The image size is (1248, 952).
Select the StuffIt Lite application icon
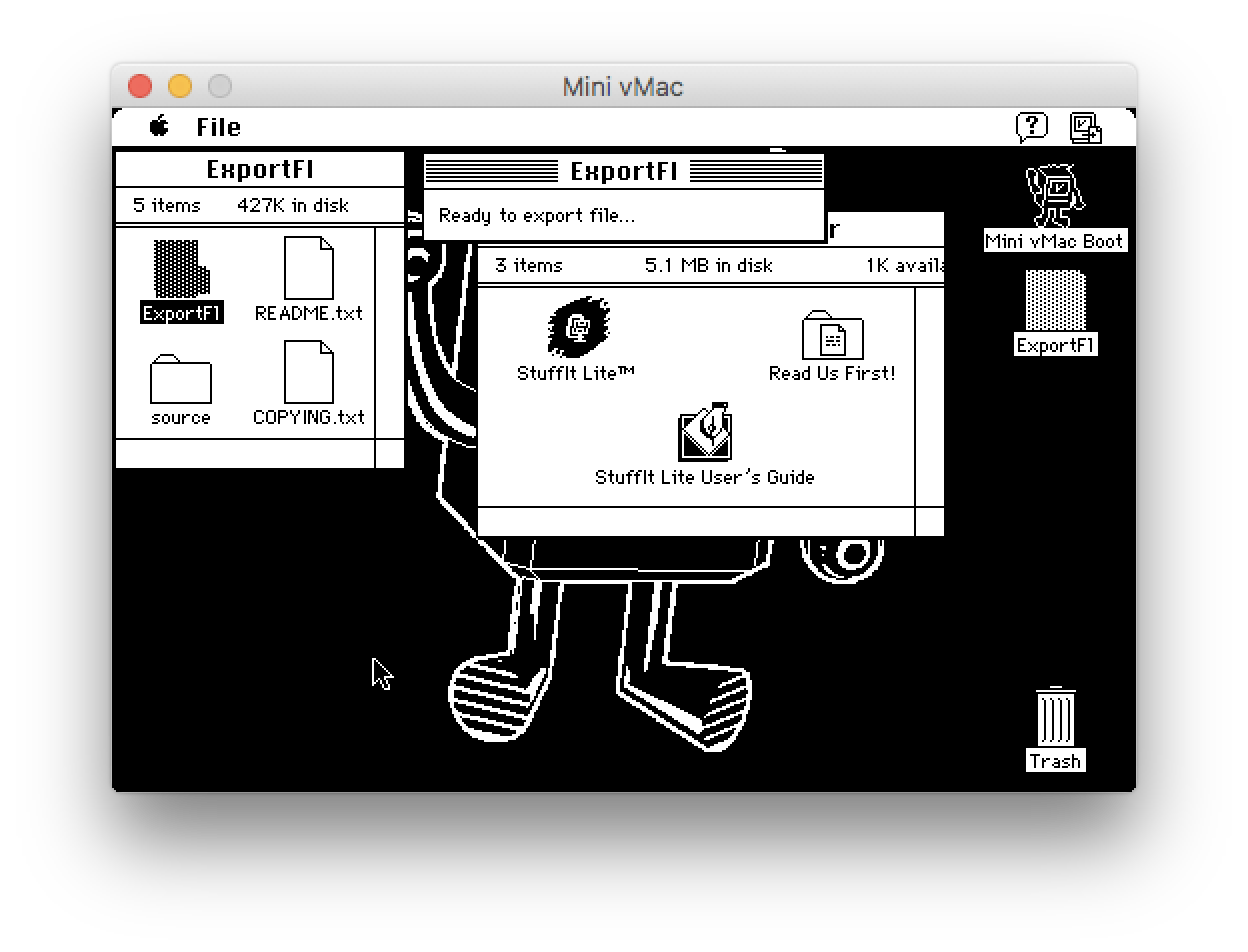578,326
